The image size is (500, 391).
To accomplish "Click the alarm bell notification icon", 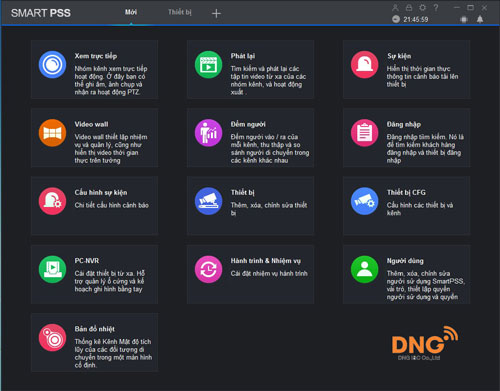I will [x=480, y=19].
